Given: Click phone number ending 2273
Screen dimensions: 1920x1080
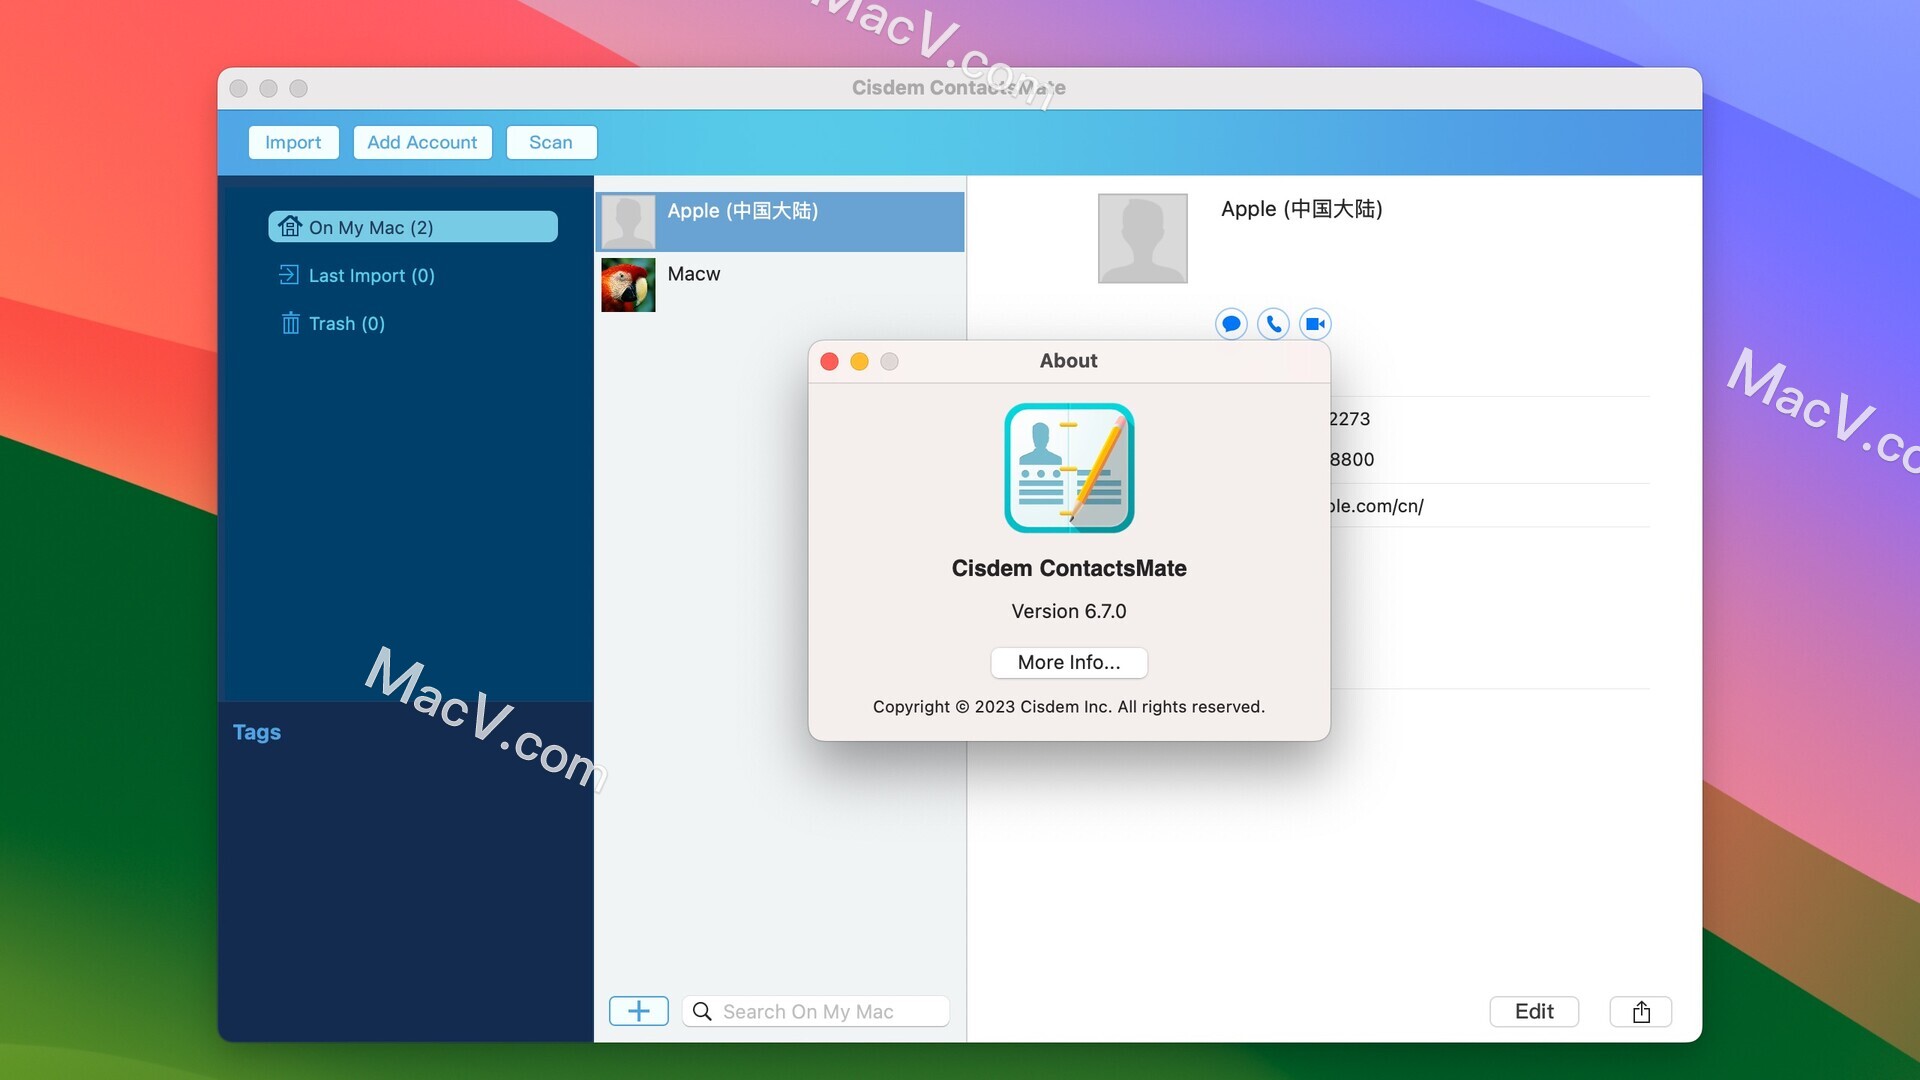Looking at the screenshot, I should pyautogui.click(x=1349, y=419).
